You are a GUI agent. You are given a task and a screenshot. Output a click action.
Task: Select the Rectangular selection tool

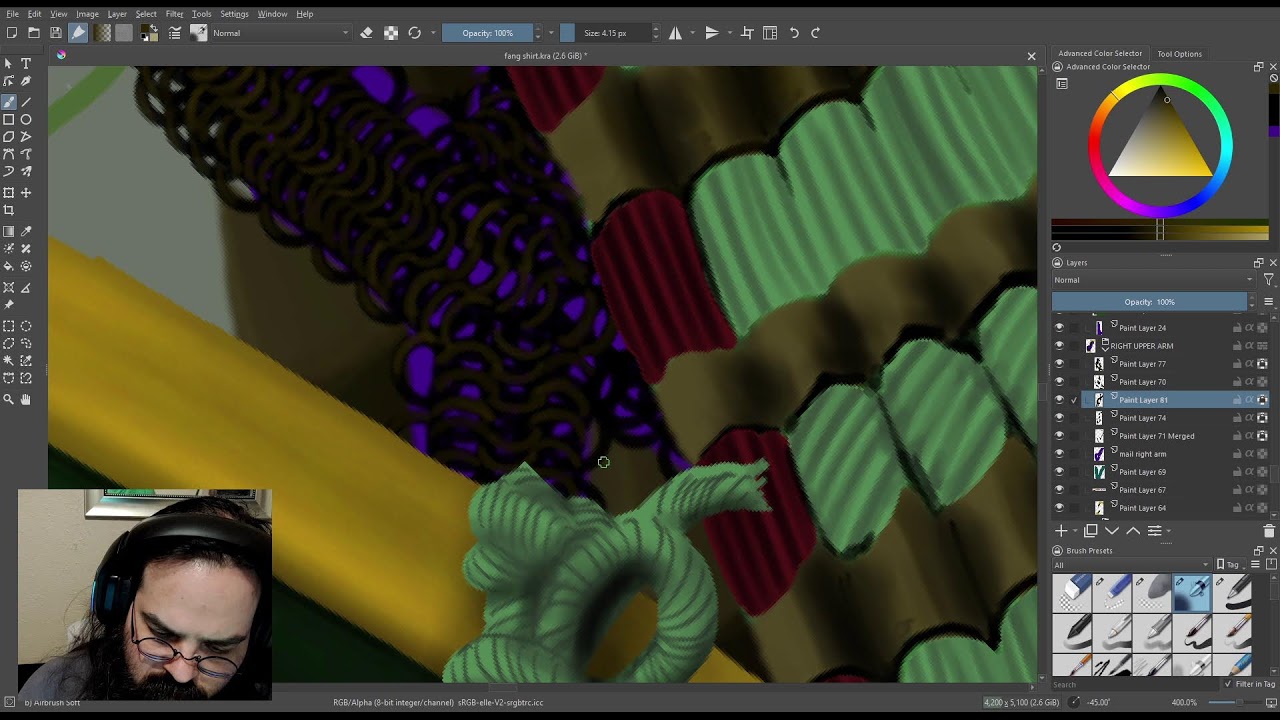tap(9, 326)
